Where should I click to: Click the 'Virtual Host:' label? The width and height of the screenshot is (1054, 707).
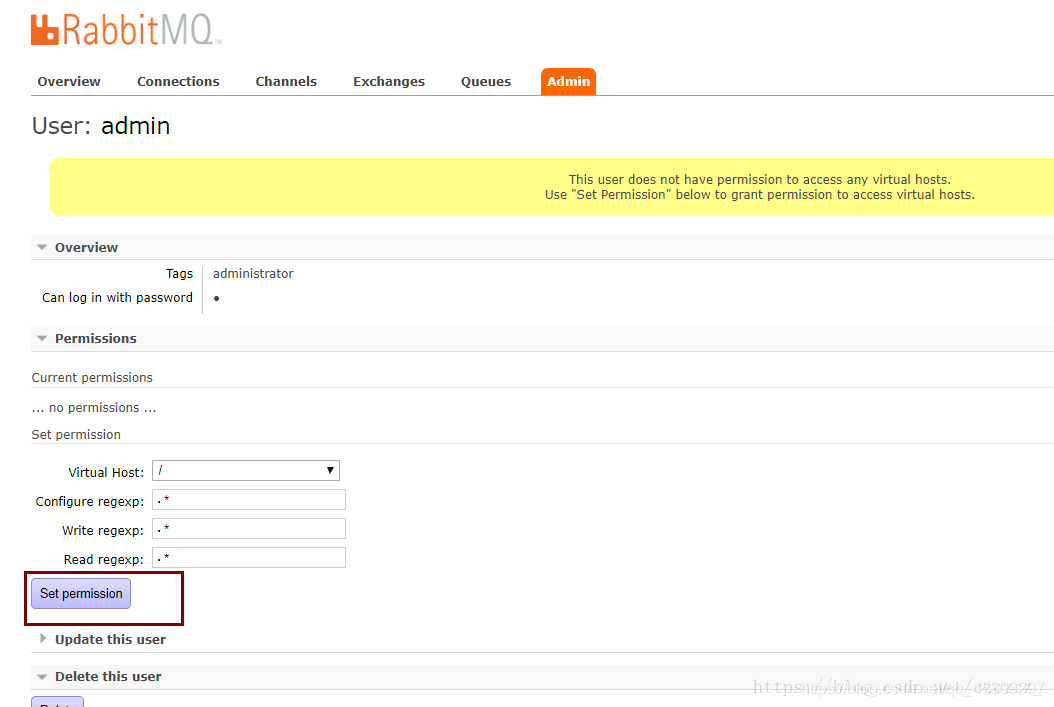106,472
